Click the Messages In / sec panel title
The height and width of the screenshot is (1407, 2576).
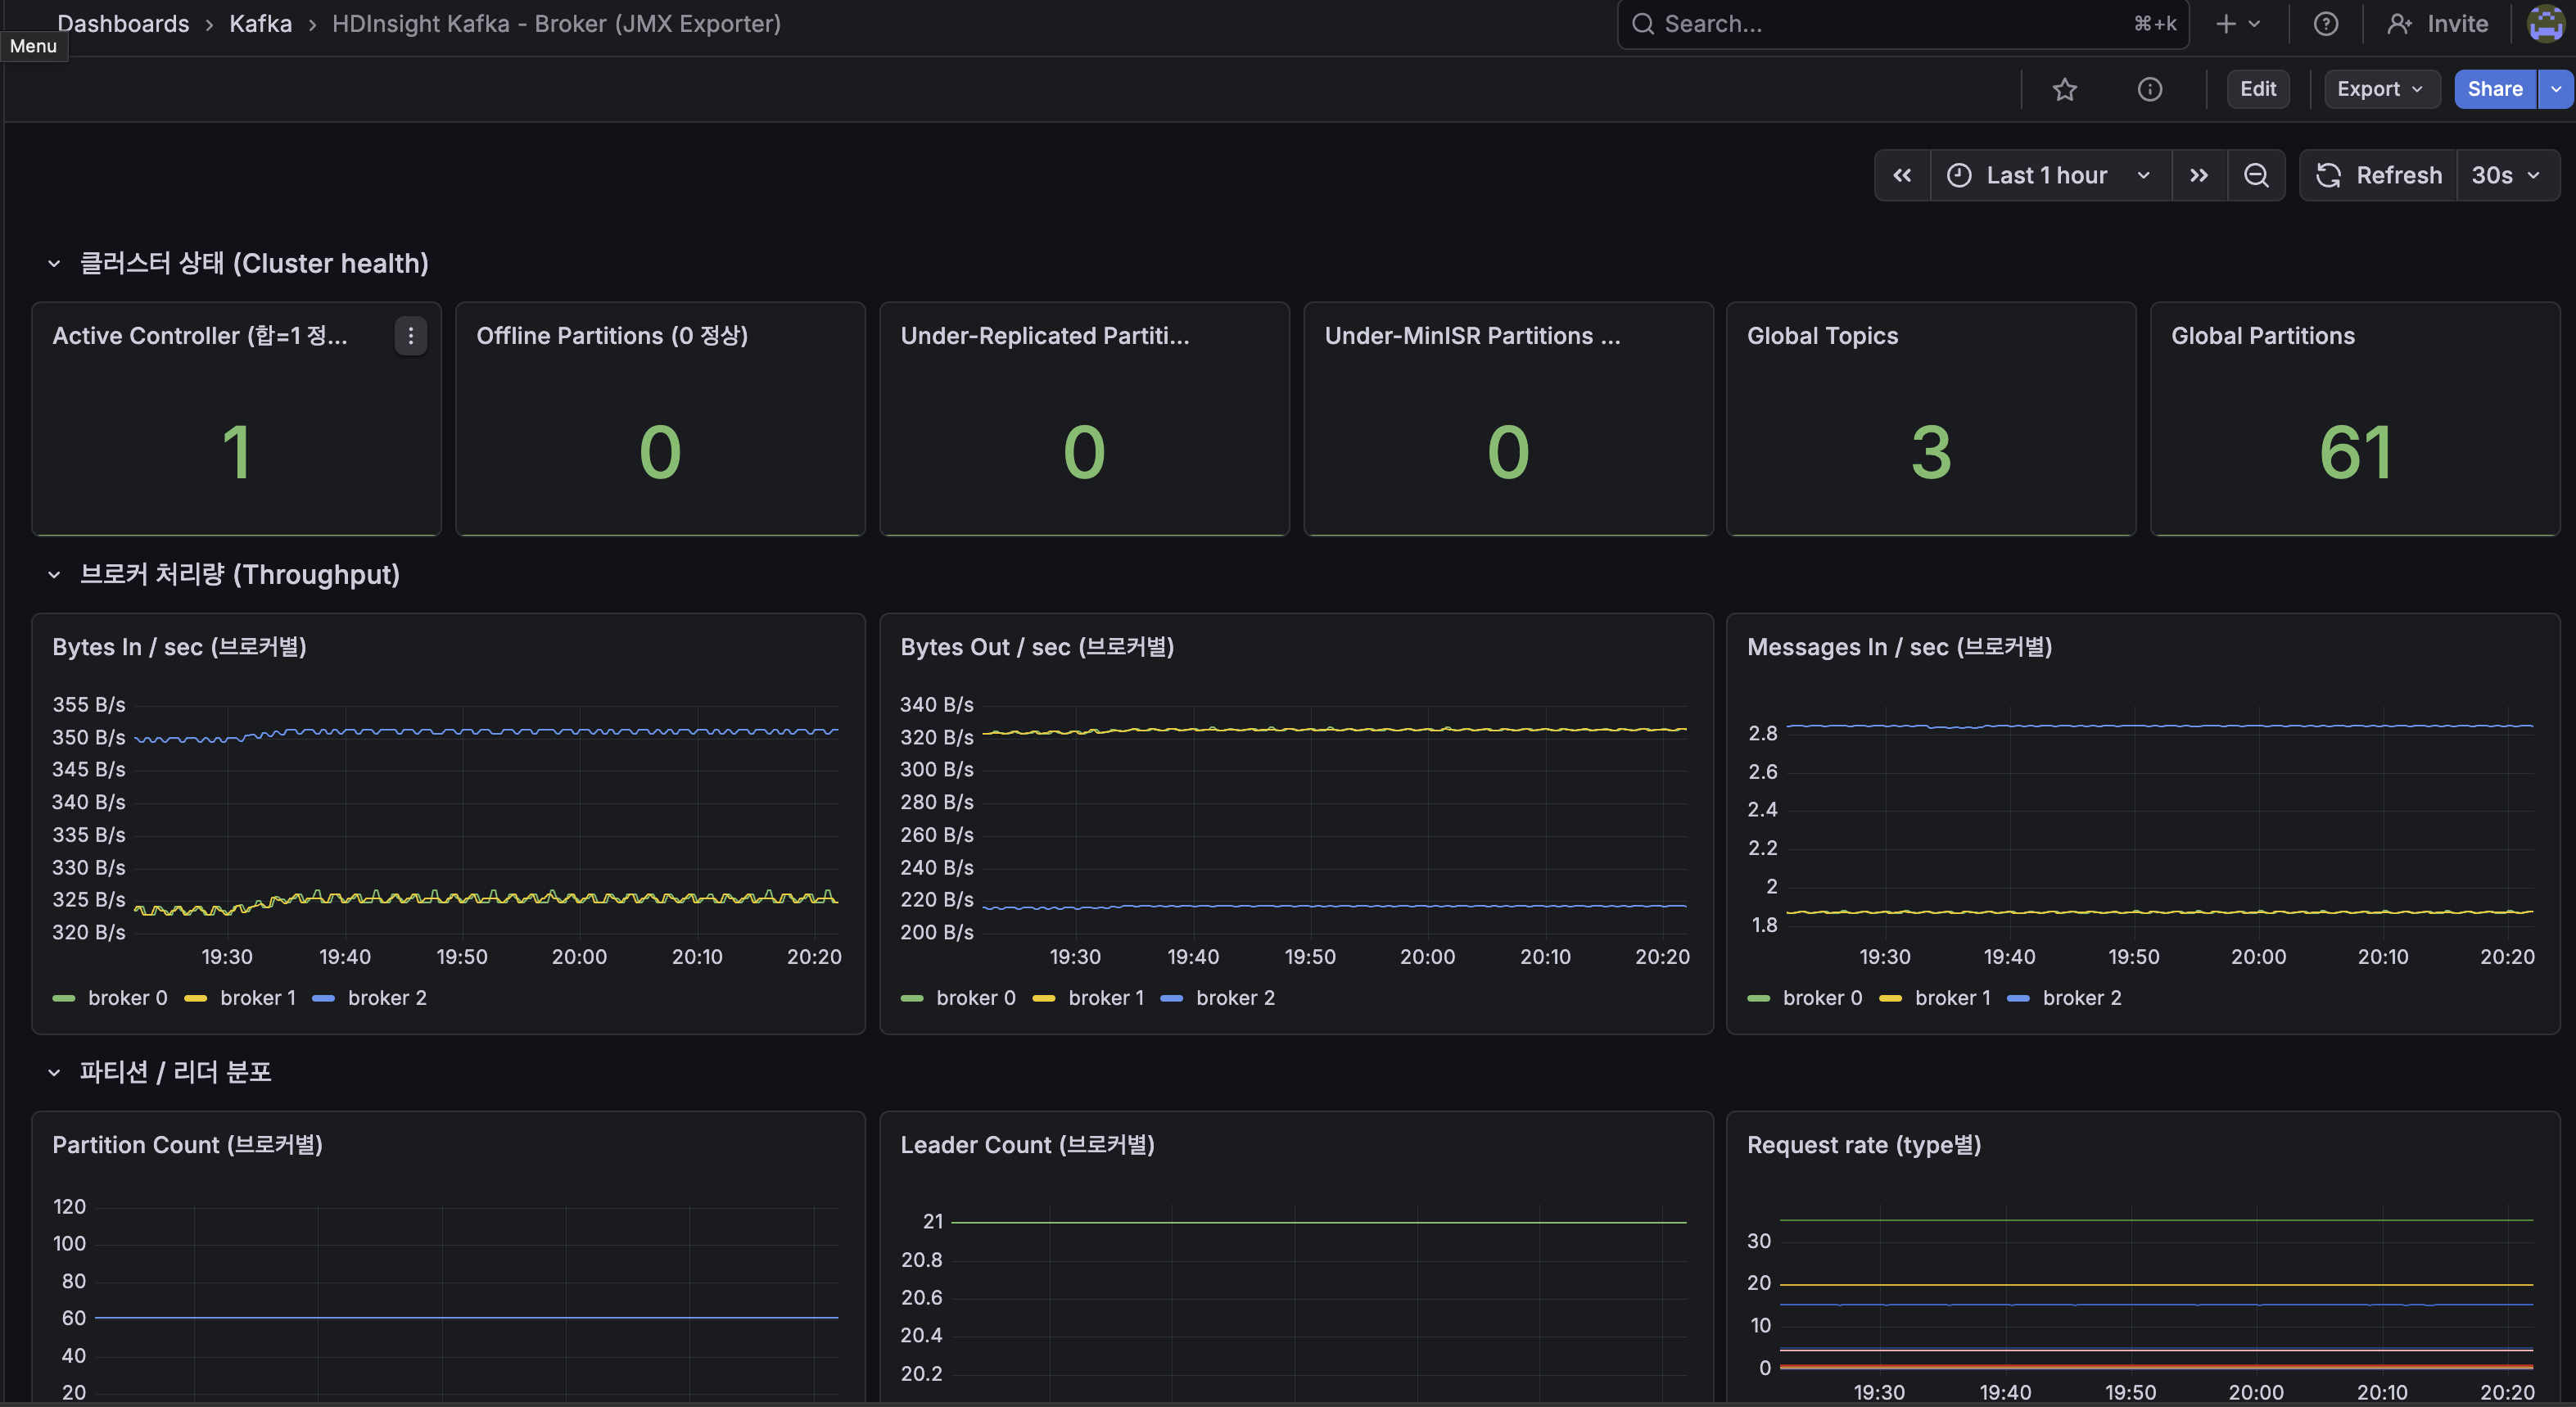(1900, 647)
